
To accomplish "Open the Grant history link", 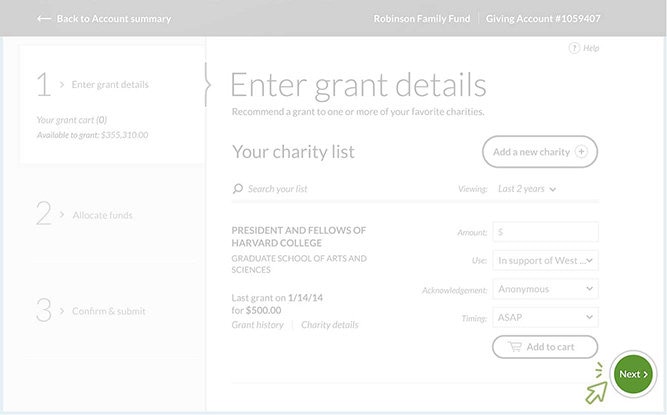I will point(257,325).
